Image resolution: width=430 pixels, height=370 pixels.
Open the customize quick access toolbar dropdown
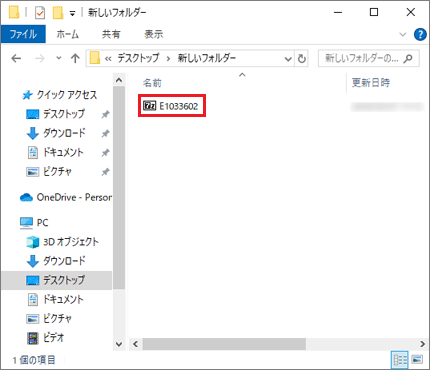(72, 13)
